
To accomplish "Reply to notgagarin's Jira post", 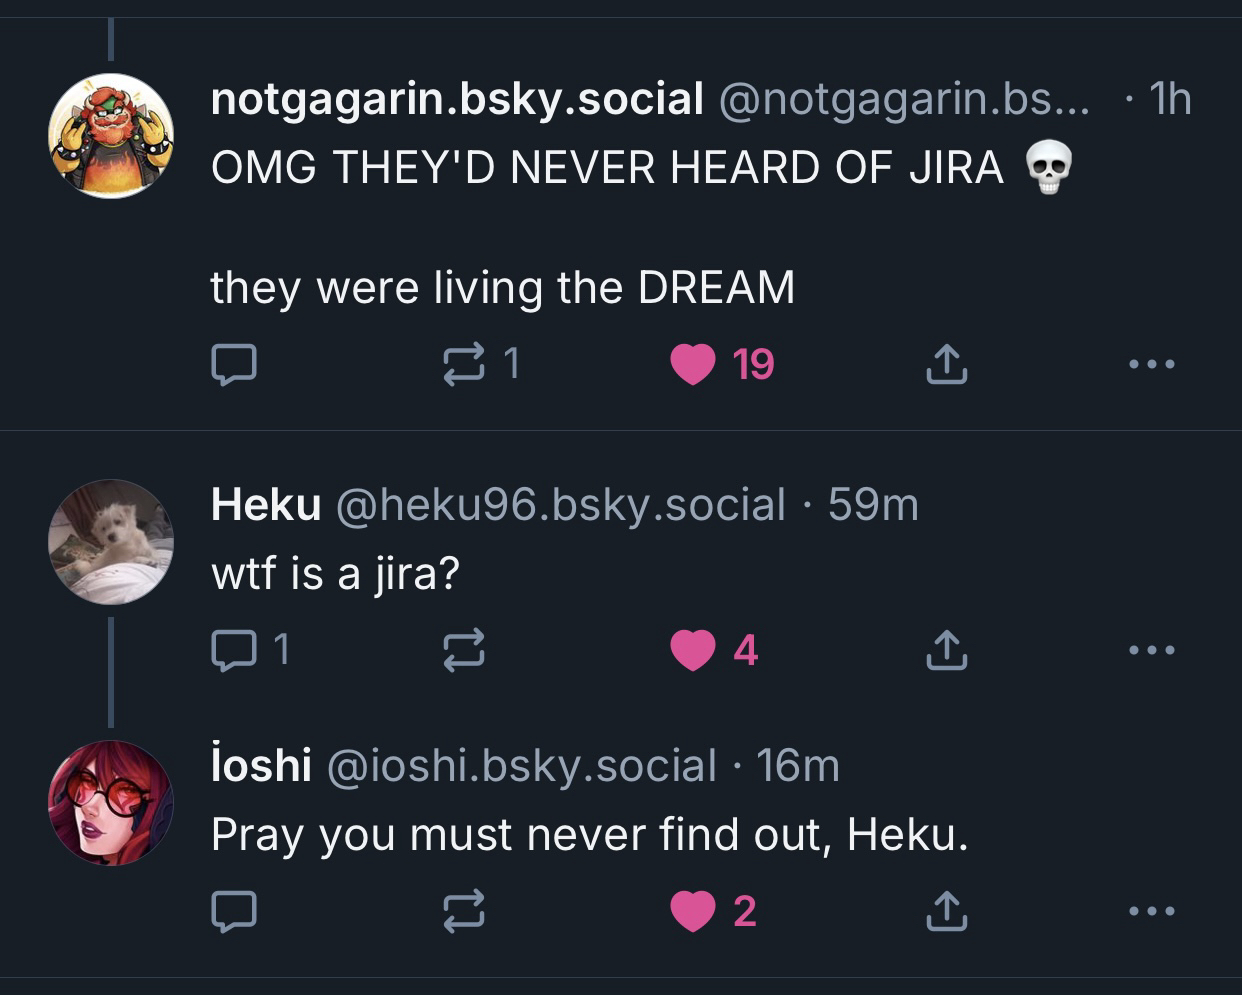I will tap(234, 365).
